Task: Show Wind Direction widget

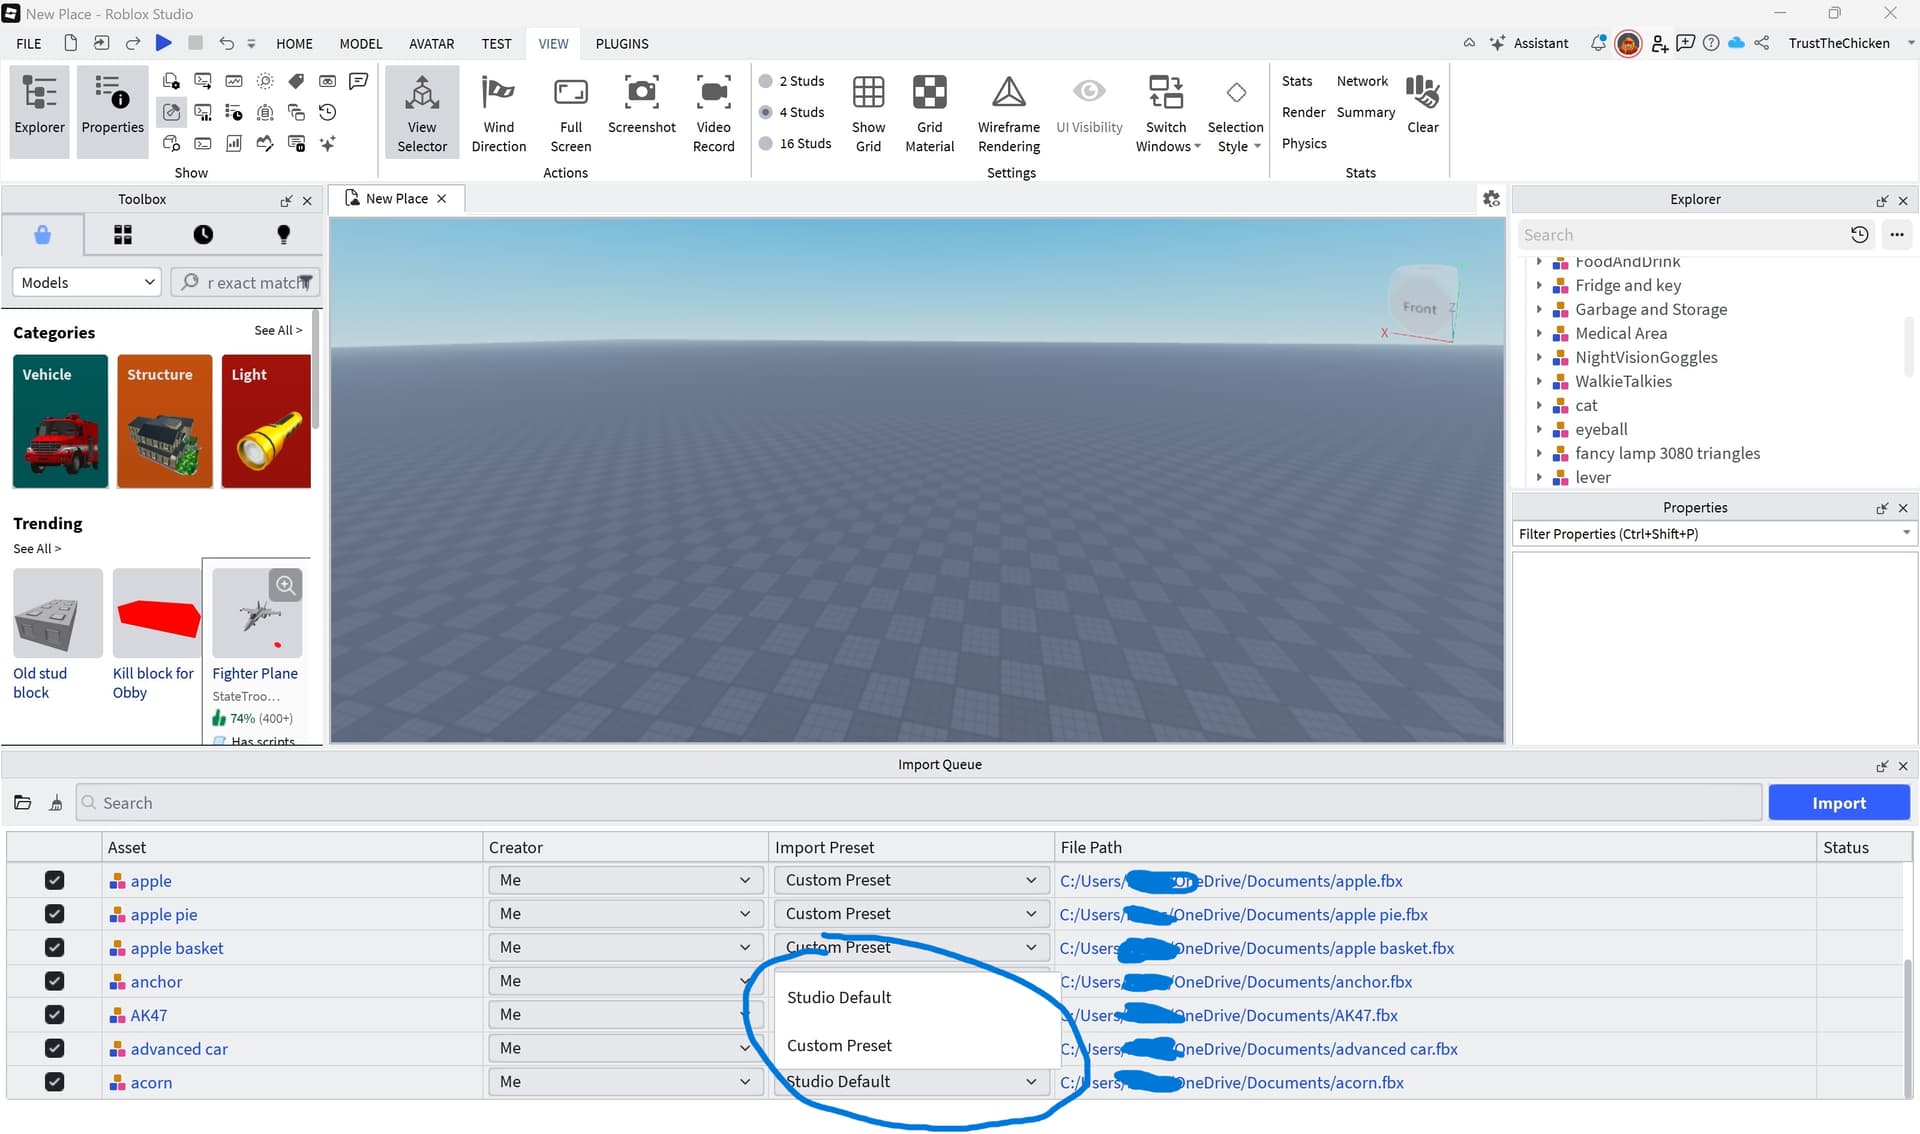Action: click(x=498, y=112)
